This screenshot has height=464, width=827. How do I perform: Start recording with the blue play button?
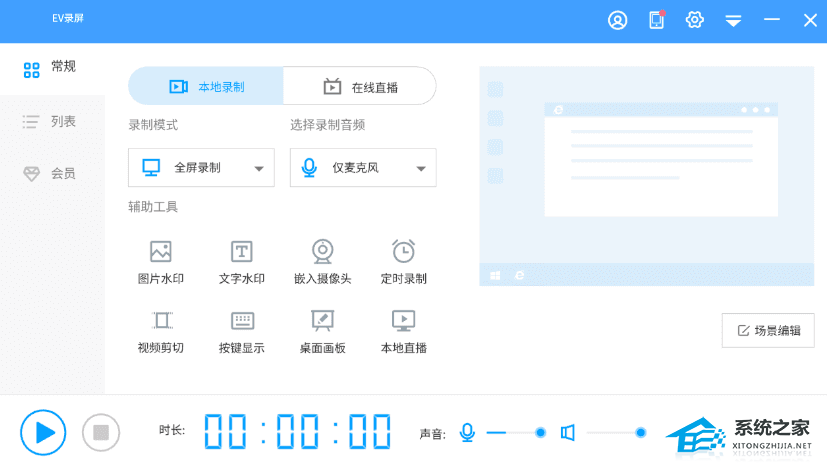pyautogui.click(x=43, y=432)
